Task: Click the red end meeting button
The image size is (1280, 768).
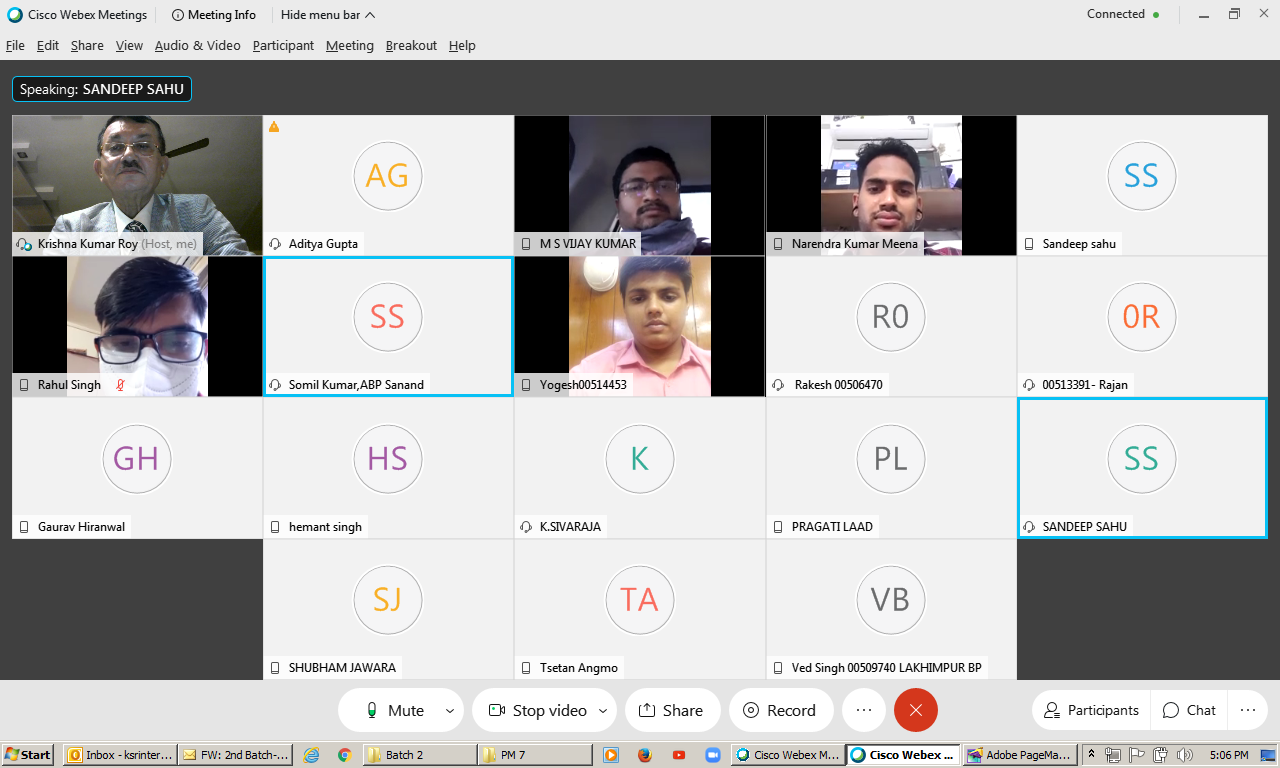Action: tap(915, 710)
